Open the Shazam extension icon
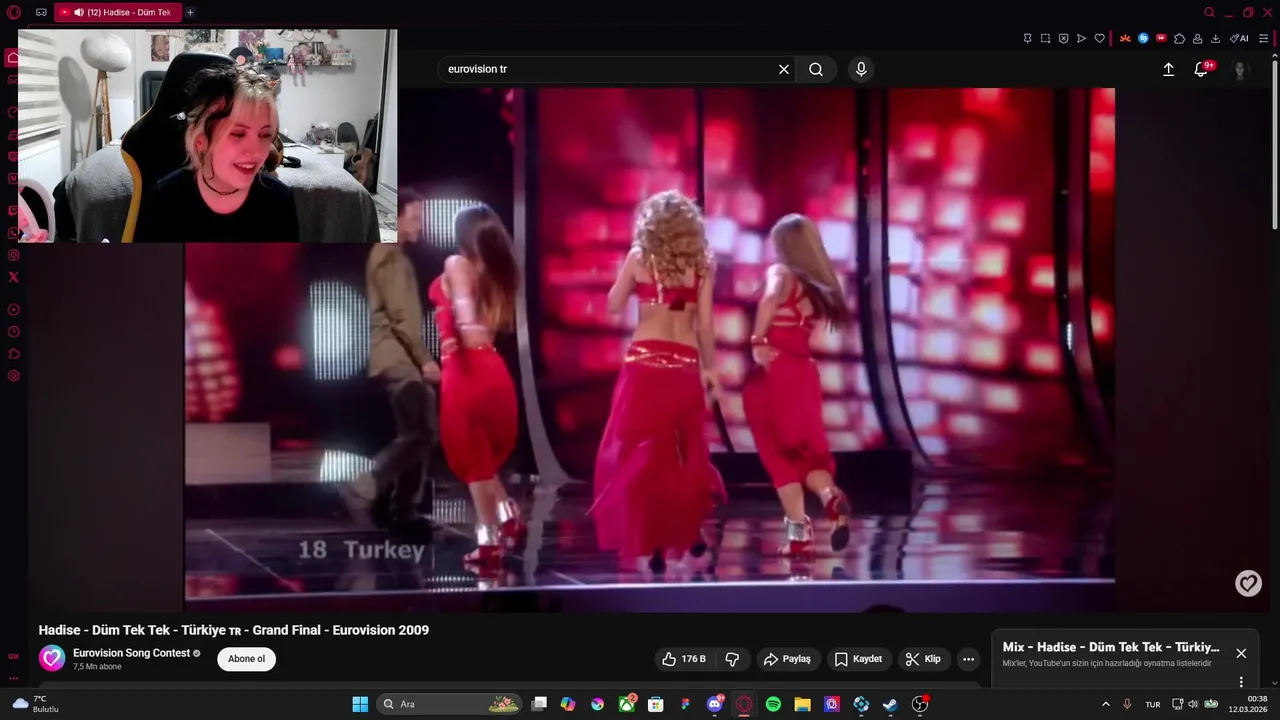1280x720 pixels. (x=1143, y=39)
